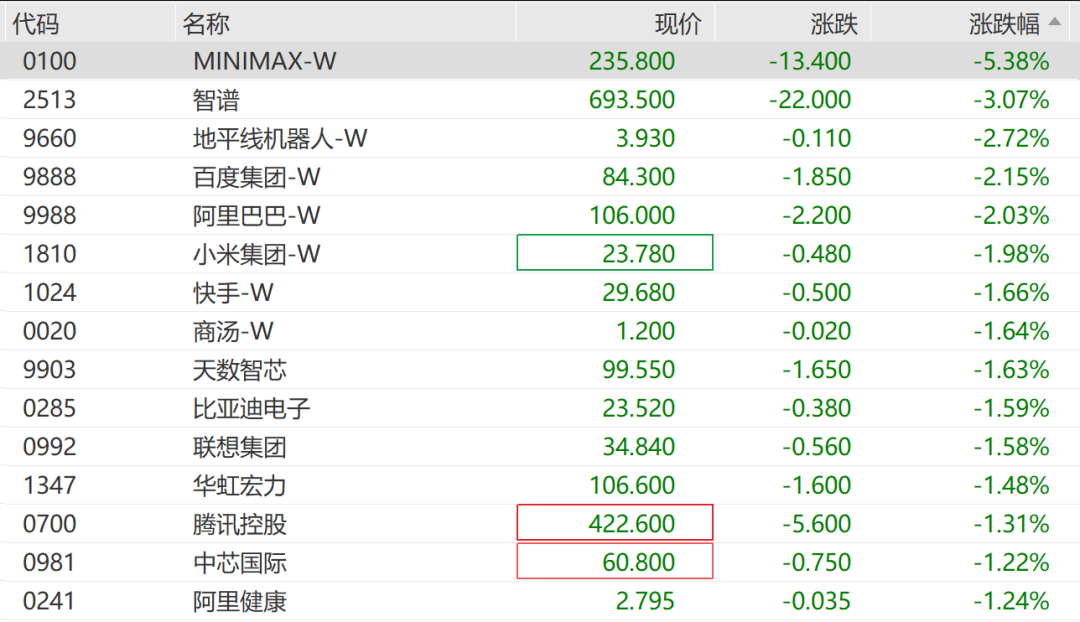Click the percentage -5.38%

pyautogui.click(x=1011, y=61)
